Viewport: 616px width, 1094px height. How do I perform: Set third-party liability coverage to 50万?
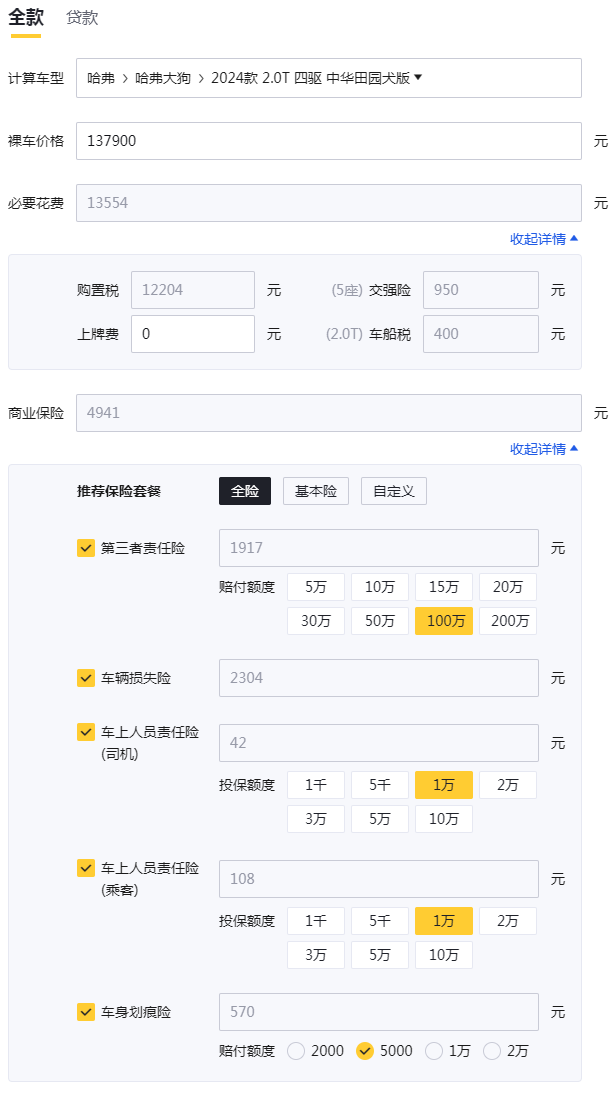380,621
